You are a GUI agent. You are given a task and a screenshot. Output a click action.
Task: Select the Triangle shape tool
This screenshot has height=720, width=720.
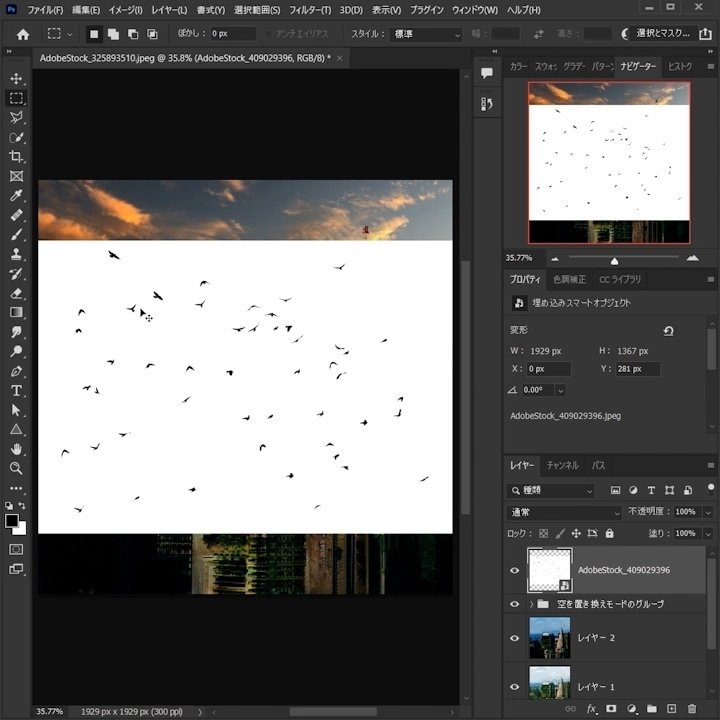(17, 430)
